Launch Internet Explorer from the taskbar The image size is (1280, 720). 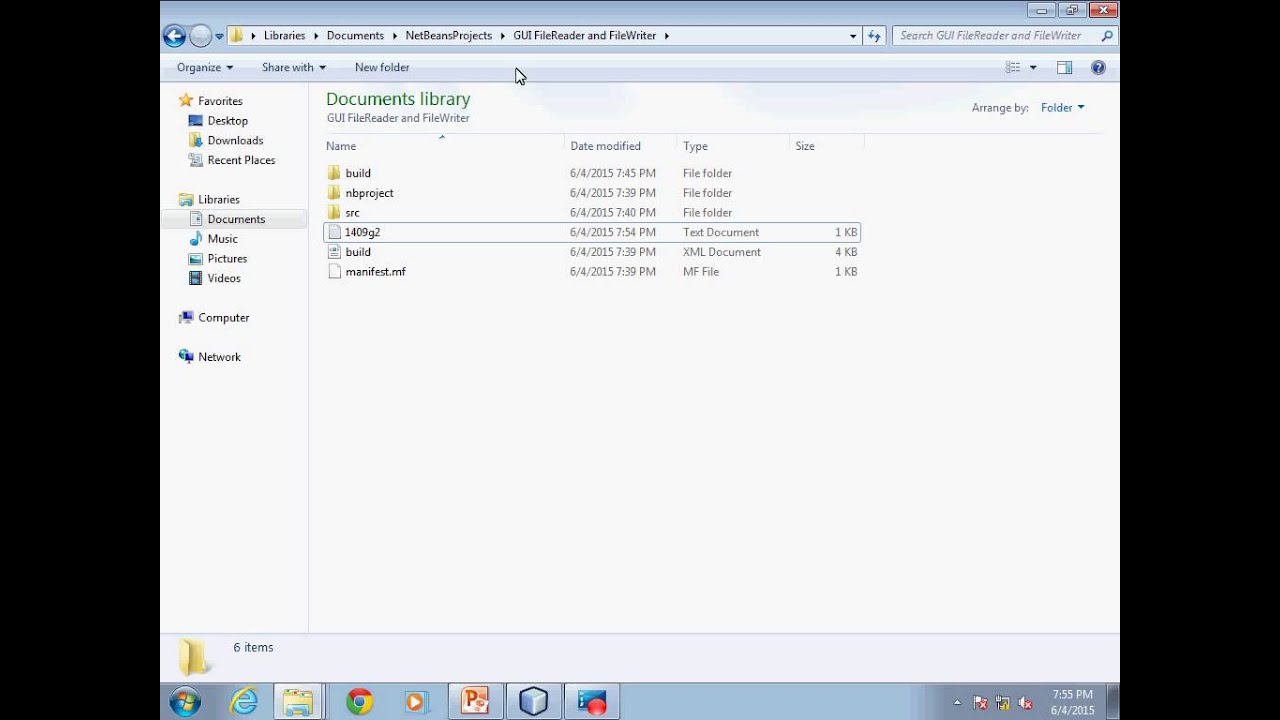[243, 702]
